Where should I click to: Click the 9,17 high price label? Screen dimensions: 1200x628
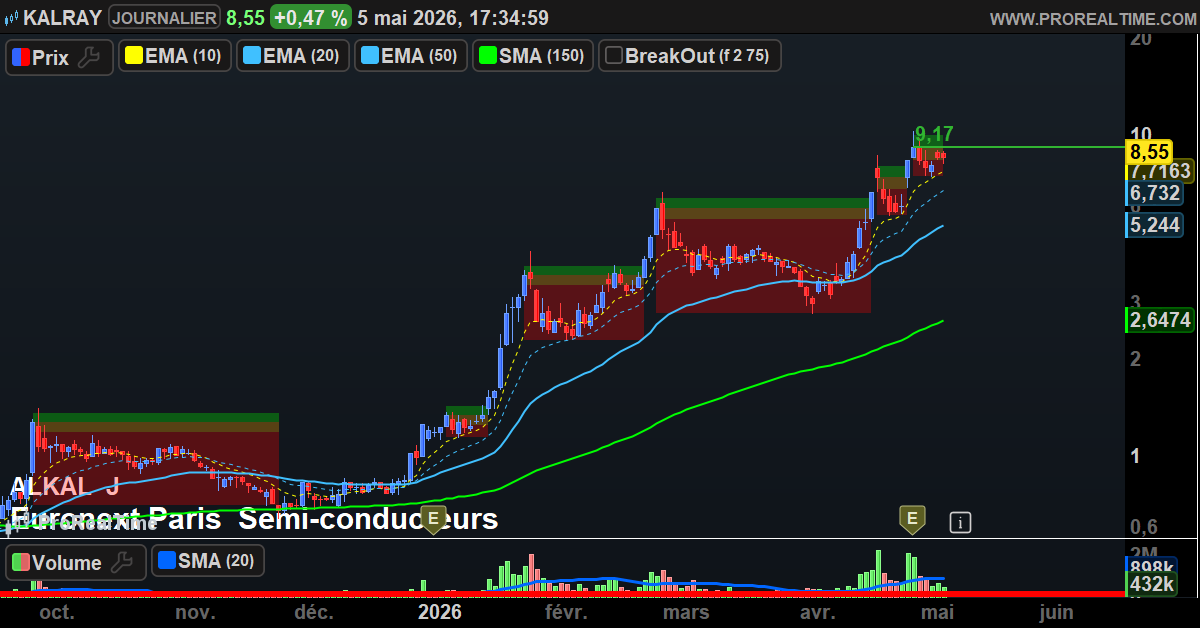[x=934, y=134]
